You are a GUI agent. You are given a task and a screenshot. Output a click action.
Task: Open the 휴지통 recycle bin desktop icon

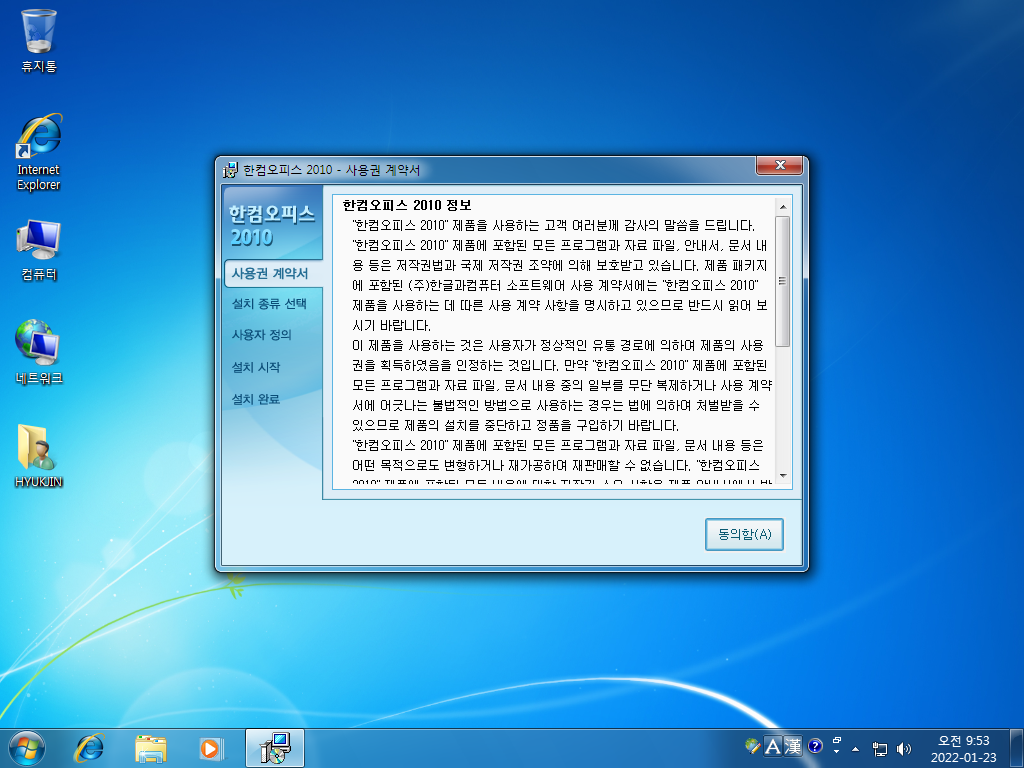pyautogui.click(x=39, y=40)
